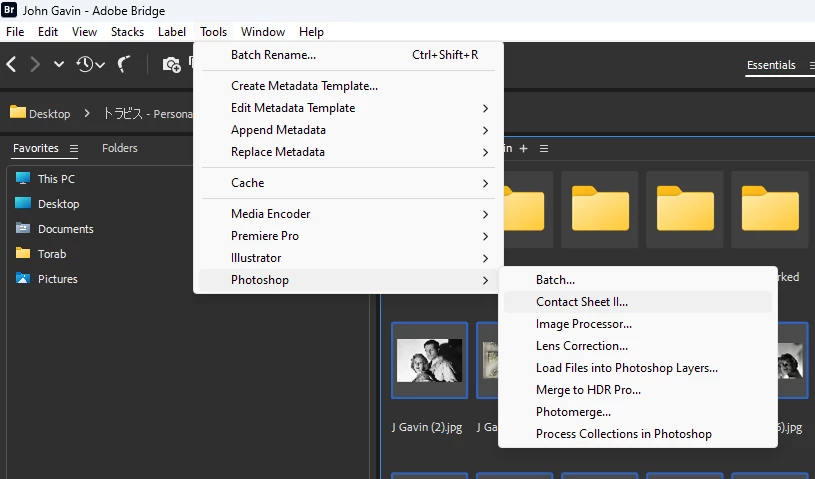Choose Contact Sheet II

point(638,302)
